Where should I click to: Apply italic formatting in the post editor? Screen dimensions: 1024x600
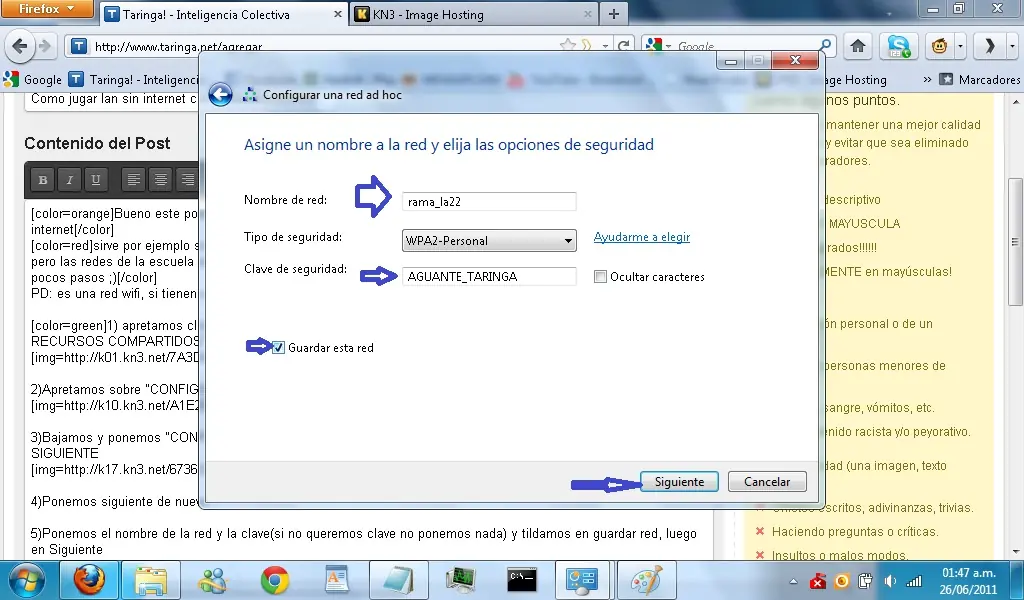point(69,180)
